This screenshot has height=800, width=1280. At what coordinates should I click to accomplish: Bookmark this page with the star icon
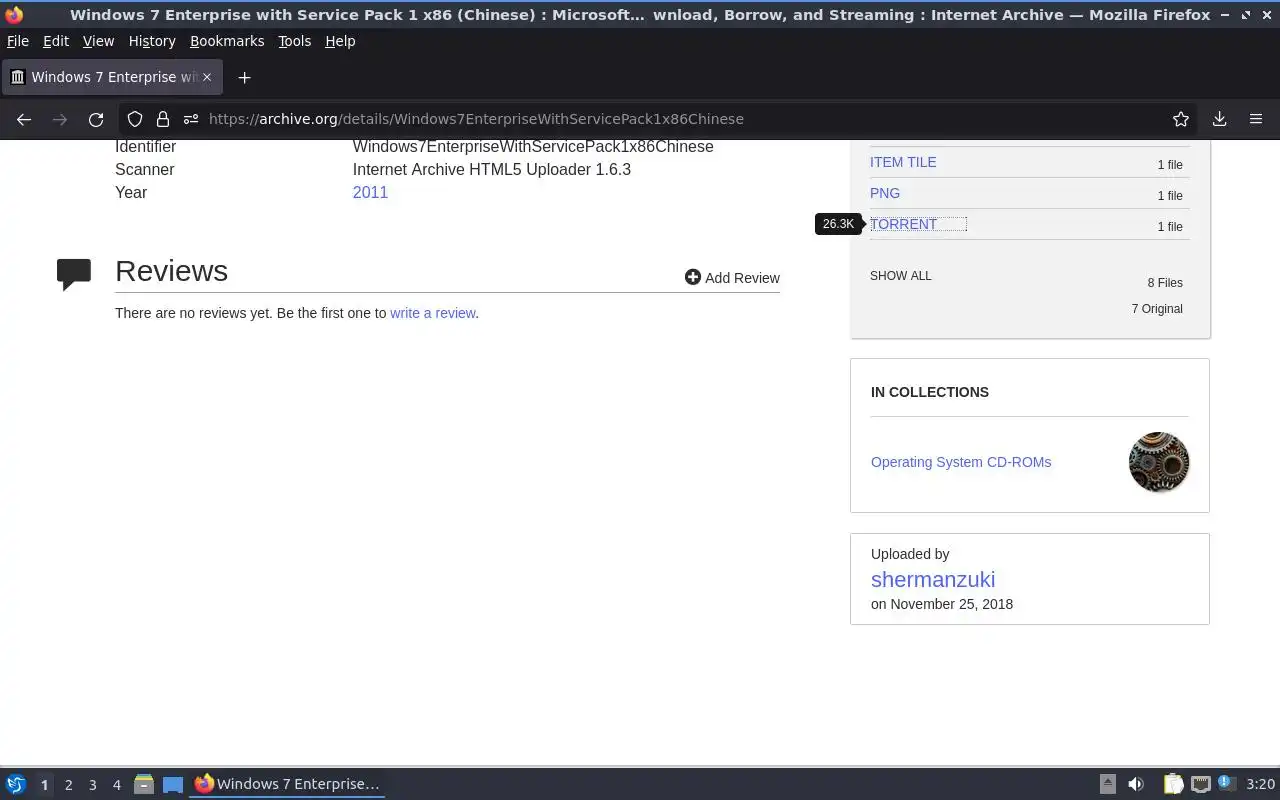(x=1181, y=119)
